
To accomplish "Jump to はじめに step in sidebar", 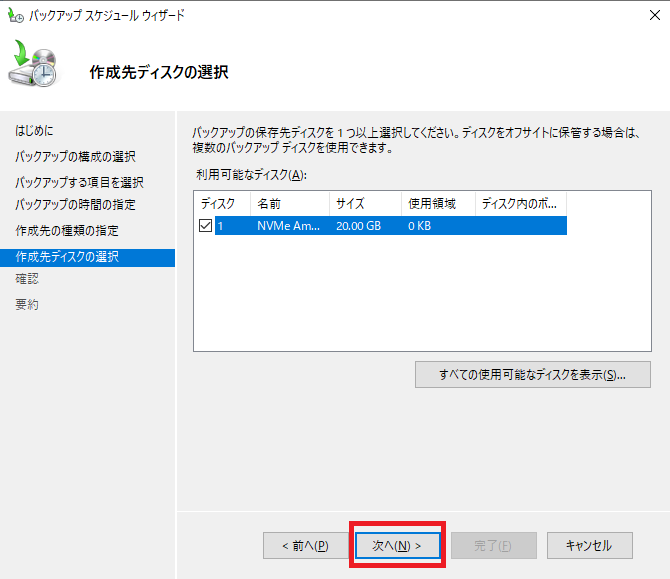I will tap(35, 131).
